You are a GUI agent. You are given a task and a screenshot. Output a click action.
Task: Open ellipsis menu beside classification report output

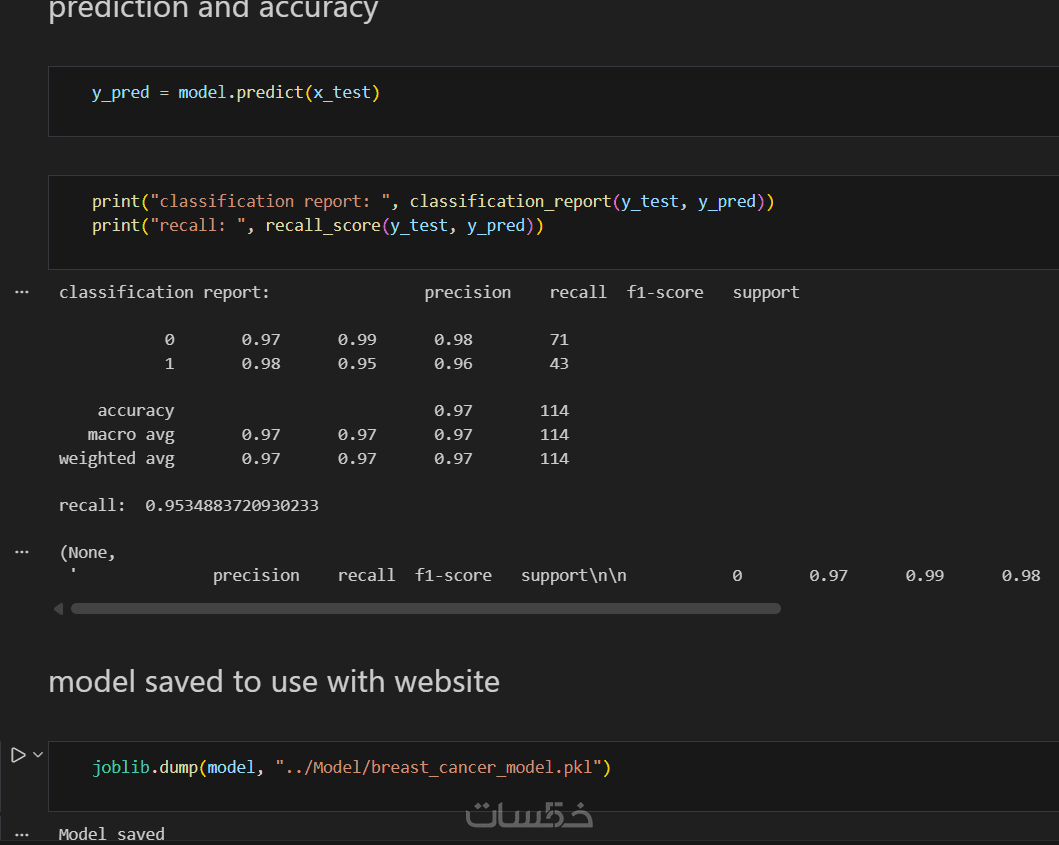22,292
